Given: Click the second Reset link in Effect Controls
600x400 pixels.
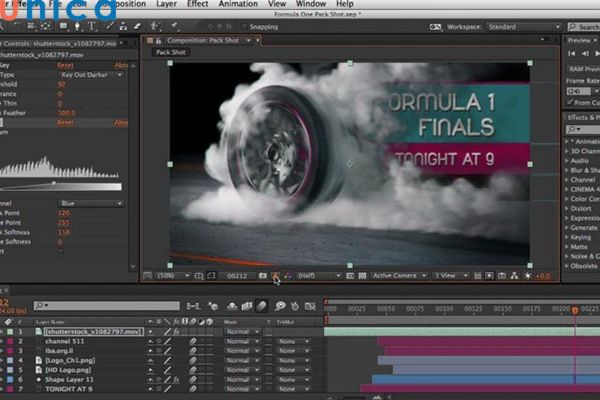Looking at the screenshot, I should click(65, 122).
